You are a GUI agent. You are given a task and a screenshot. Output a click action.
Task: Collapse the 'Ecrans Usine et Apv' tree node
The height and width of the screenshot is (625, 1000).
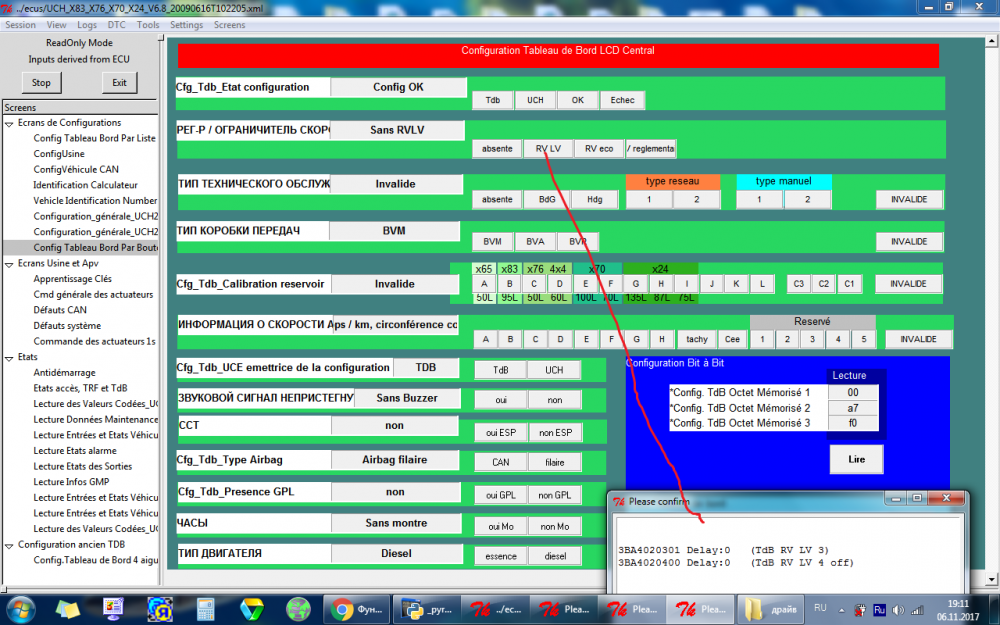click(x=10, y=264)
